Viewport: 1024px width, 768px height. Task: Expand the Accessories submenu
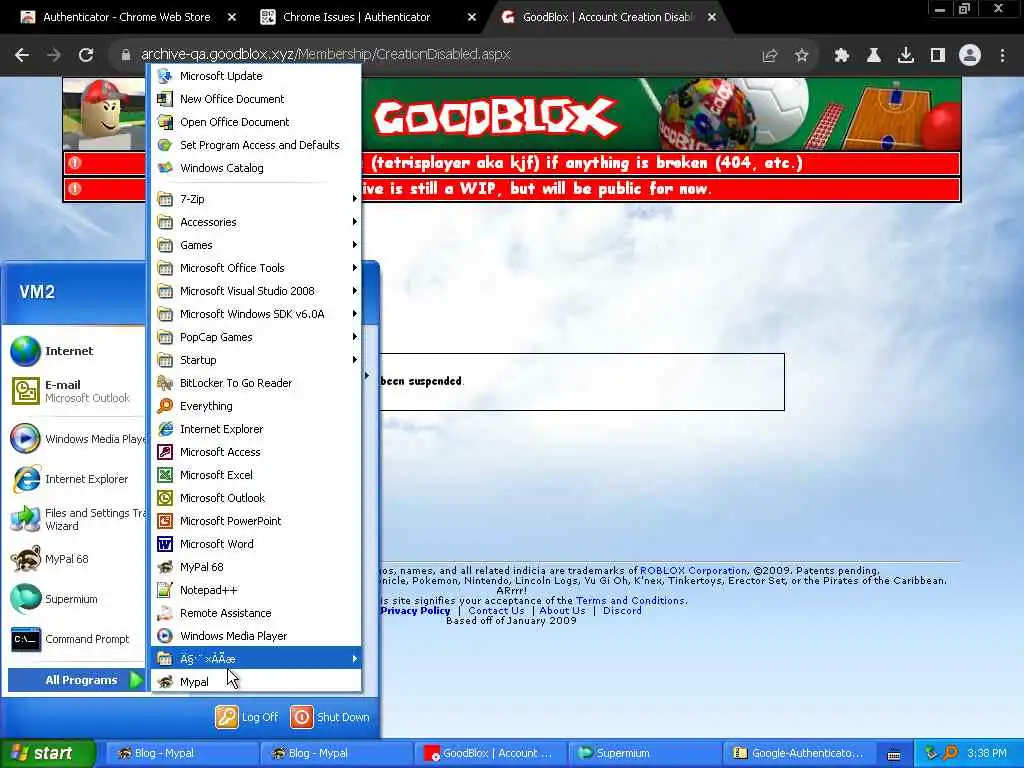(256, 222)
